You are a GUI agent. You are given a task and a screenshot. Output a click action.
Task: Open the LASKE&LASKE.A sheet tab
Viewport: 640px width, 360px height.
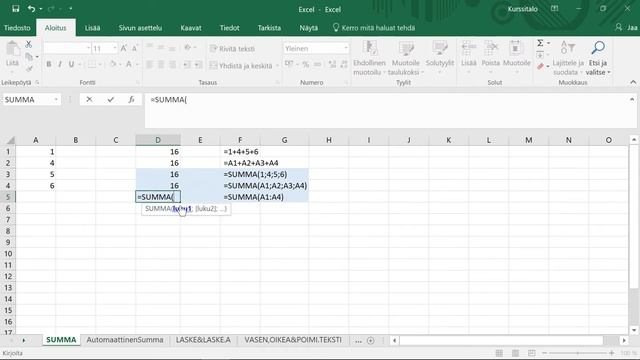(203, 340)
